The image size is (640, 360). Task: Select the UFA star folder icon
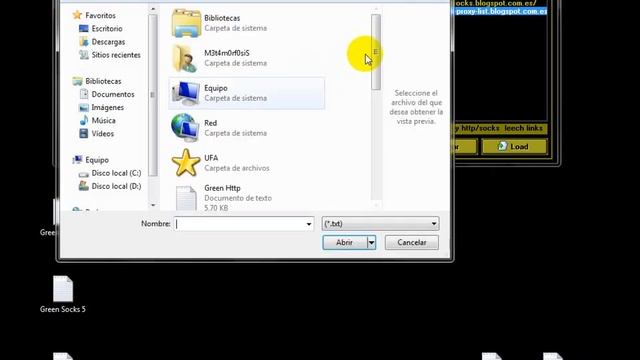pyautogui.click(x=186, y=163)
